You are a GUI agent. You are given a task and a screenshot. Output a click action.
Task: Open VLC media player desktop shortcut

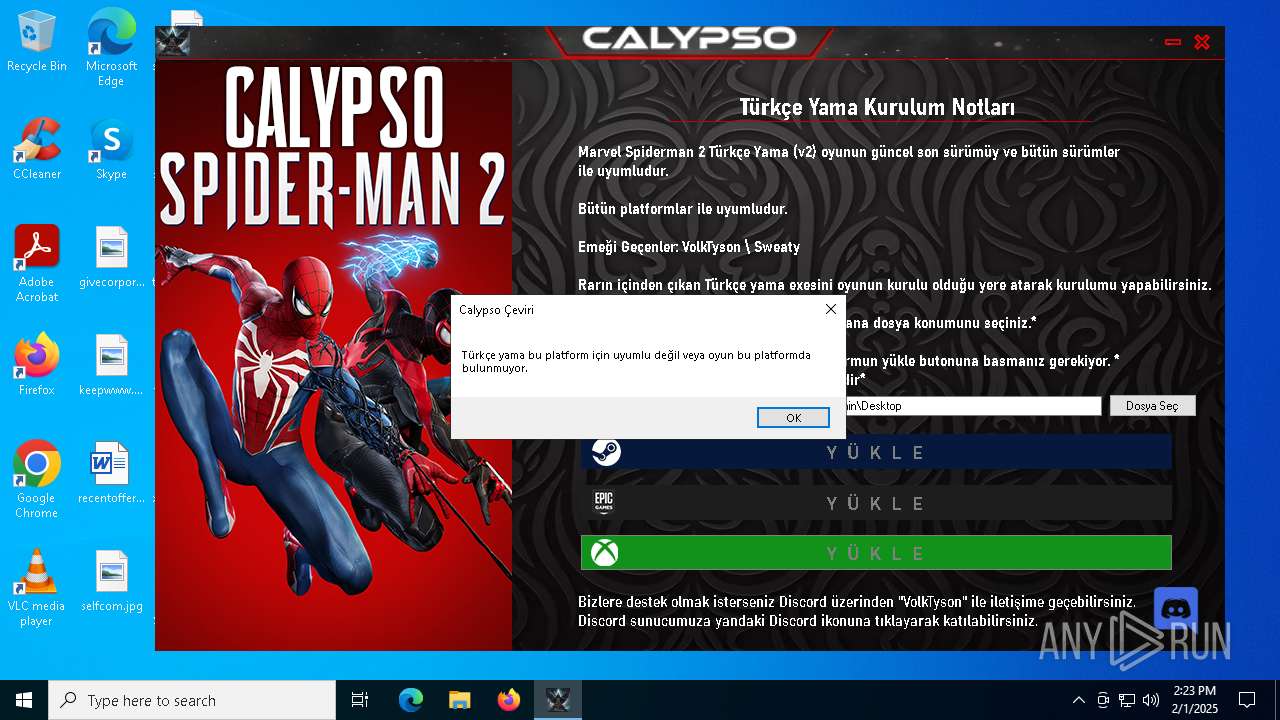[x=37, y=588]
